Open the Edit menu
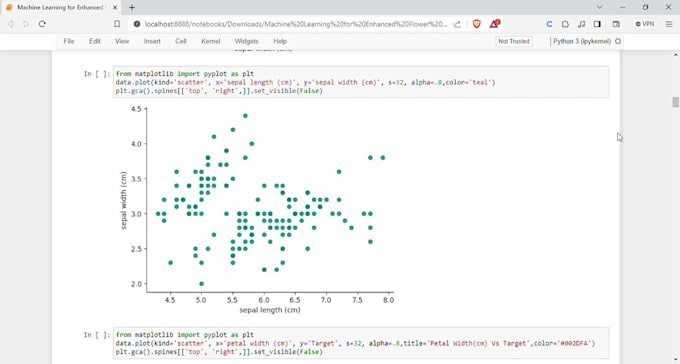This screenshot has width=680, height=364. pyautogui.click(x=95, y=41)
